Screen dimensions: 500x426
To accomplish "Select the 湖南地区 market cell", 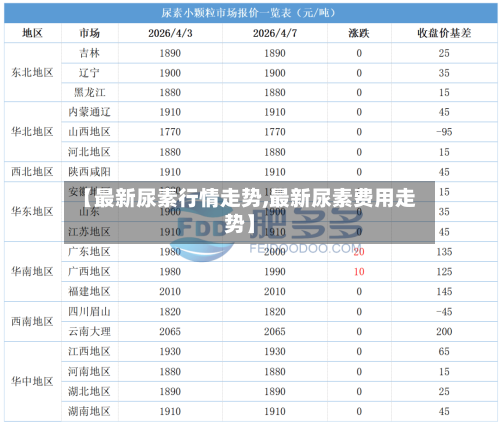I will point(89,411).
